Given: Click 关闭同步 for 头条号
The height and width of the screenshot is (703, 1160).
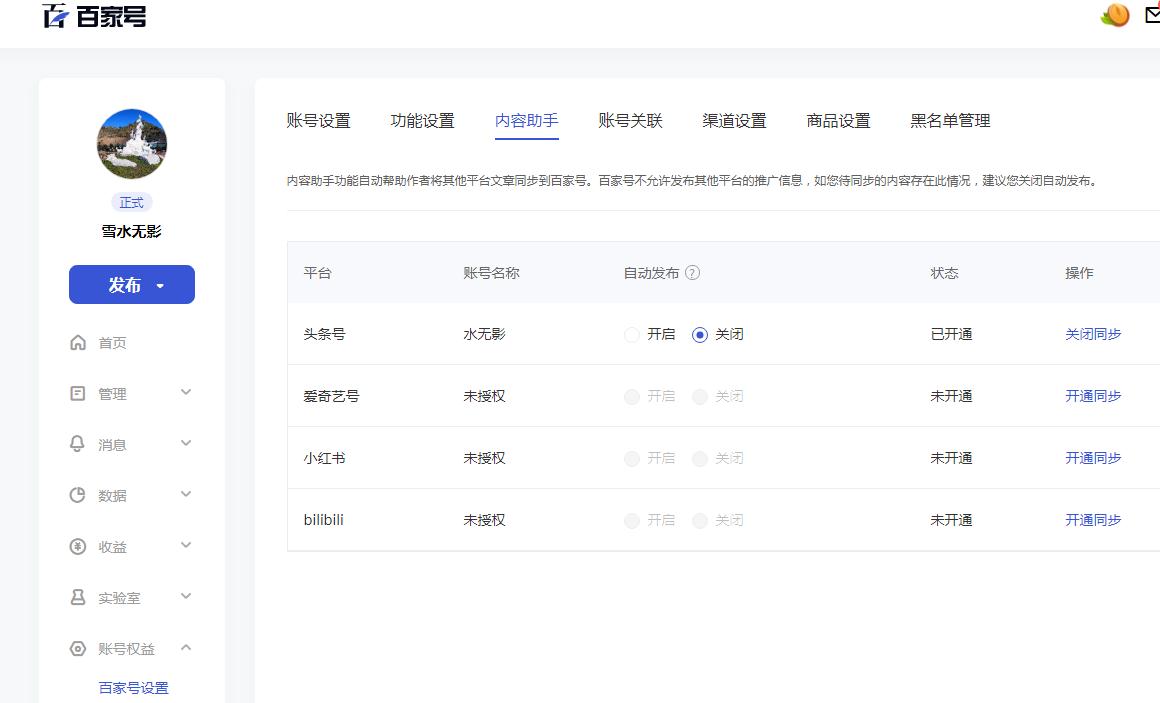Looking at the screenshot, I should coord(1093,334).
